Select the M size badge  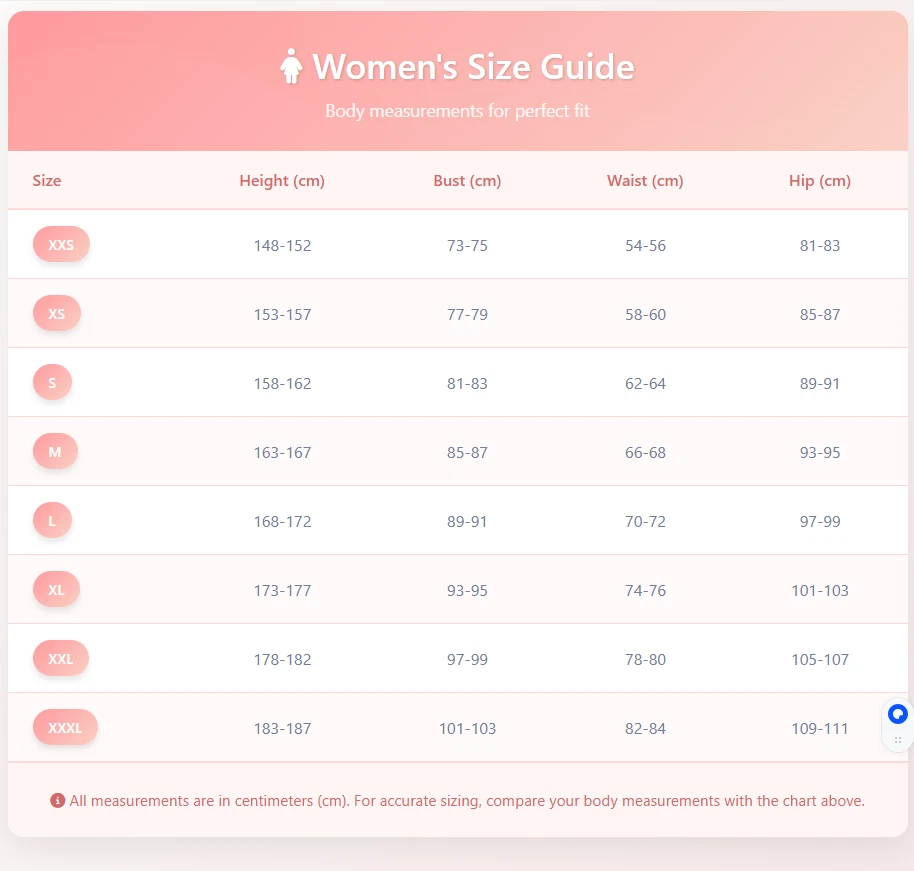tap(55, 452)
